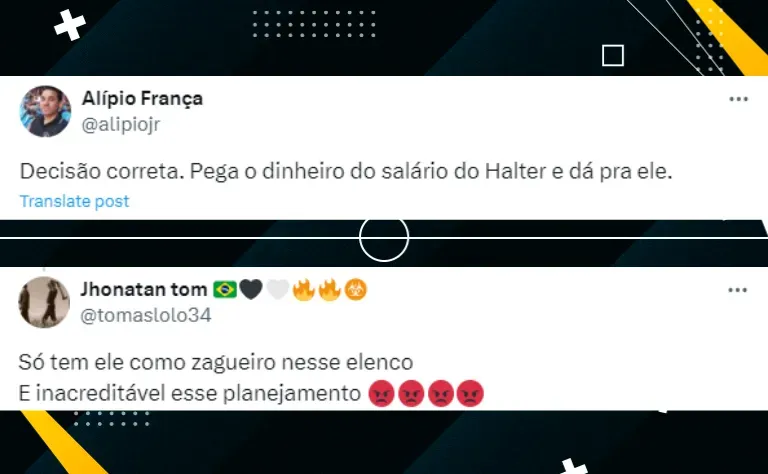
Task: Click Alípio França's profile avatar
Action: pos(45,112)
